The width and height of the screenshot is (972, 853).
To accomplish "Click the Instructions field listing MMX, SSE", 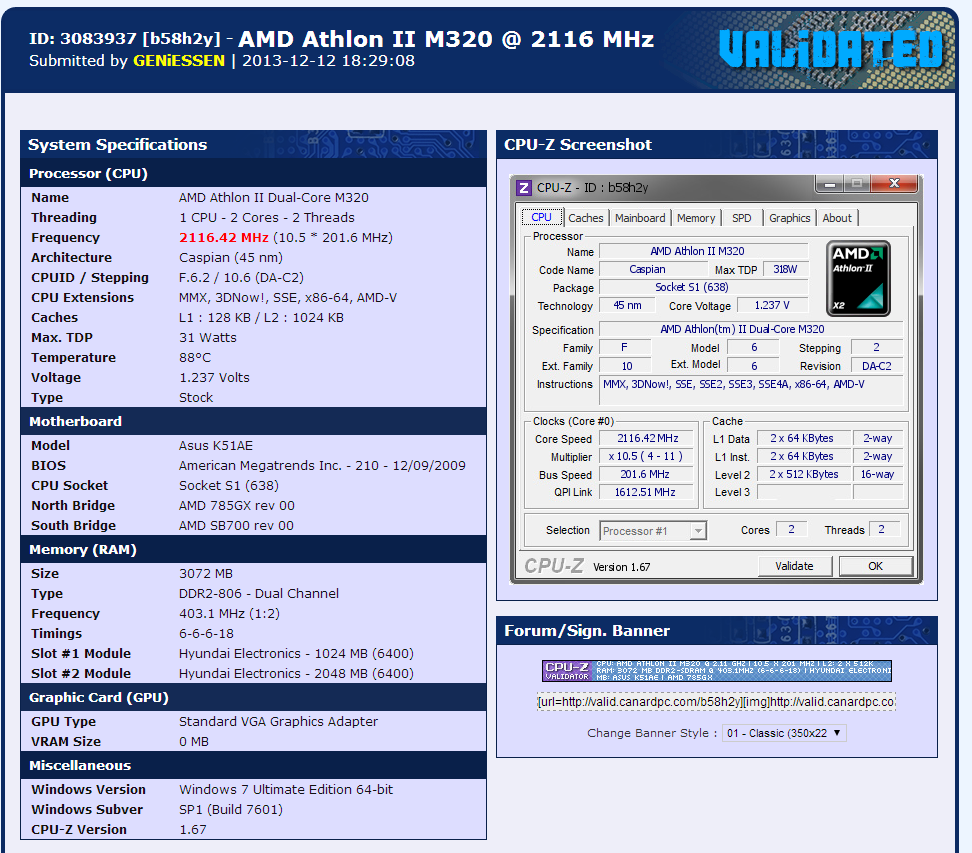I will tap(751, 390).
